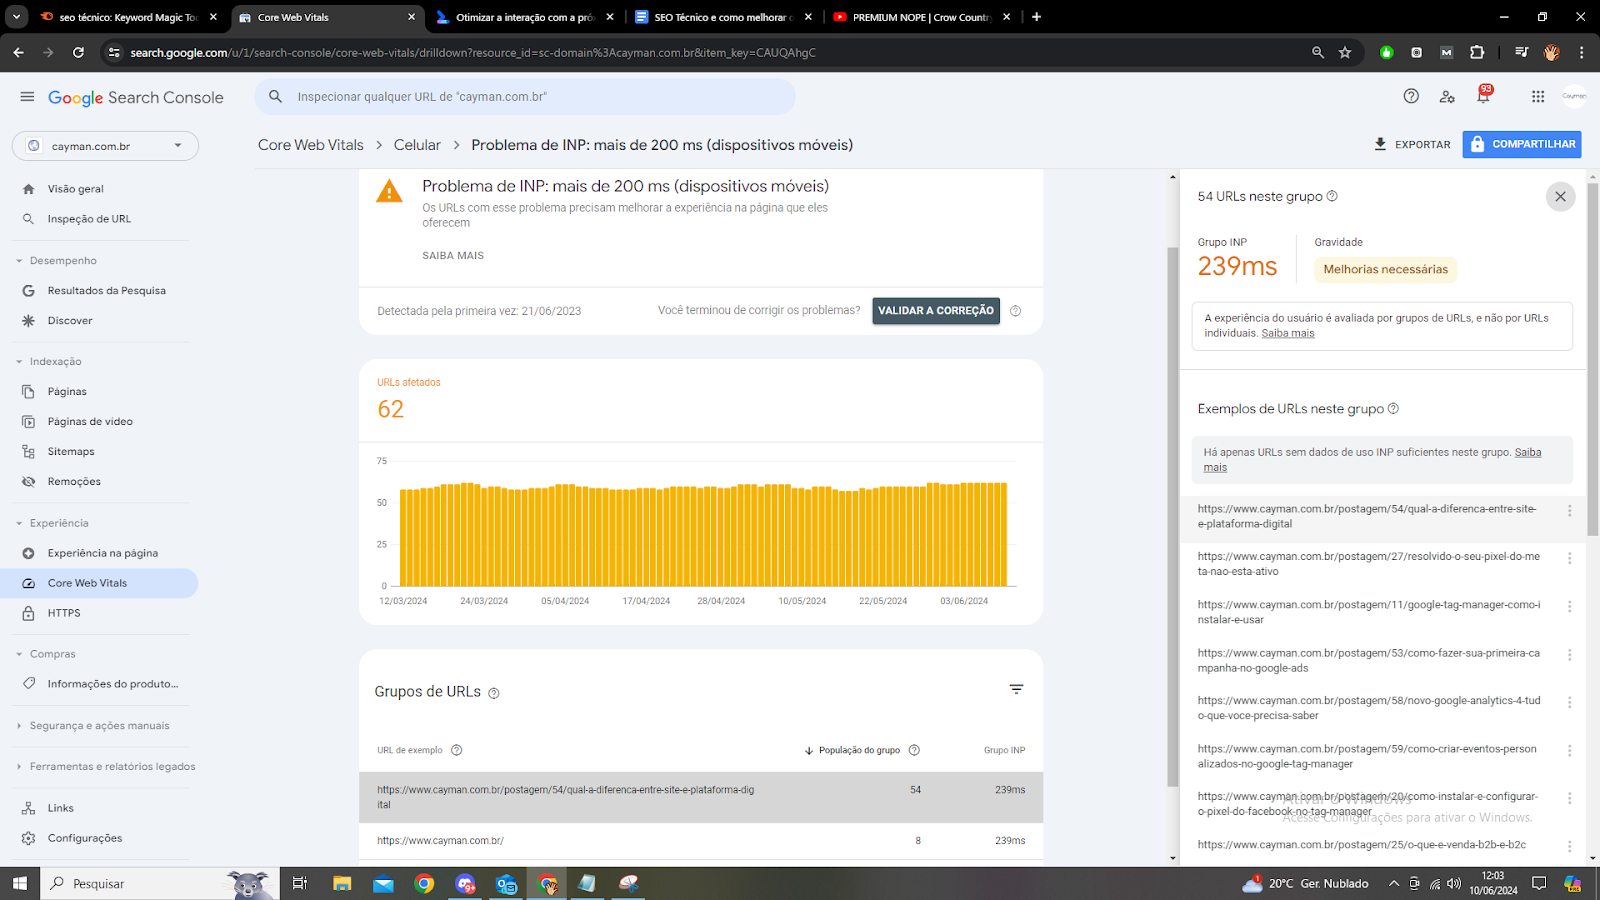Click help icon beside População do grupo
Image resolution: width=1600 pixels, height=900 pixels.
913,750
